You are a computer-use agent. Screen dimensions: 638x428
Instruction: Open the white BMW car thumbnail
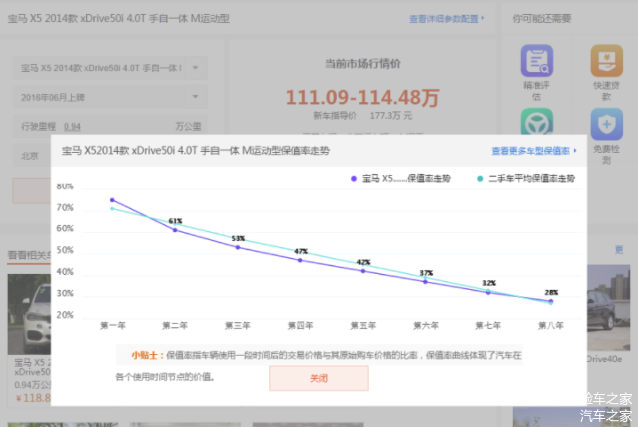click(29, 314)
